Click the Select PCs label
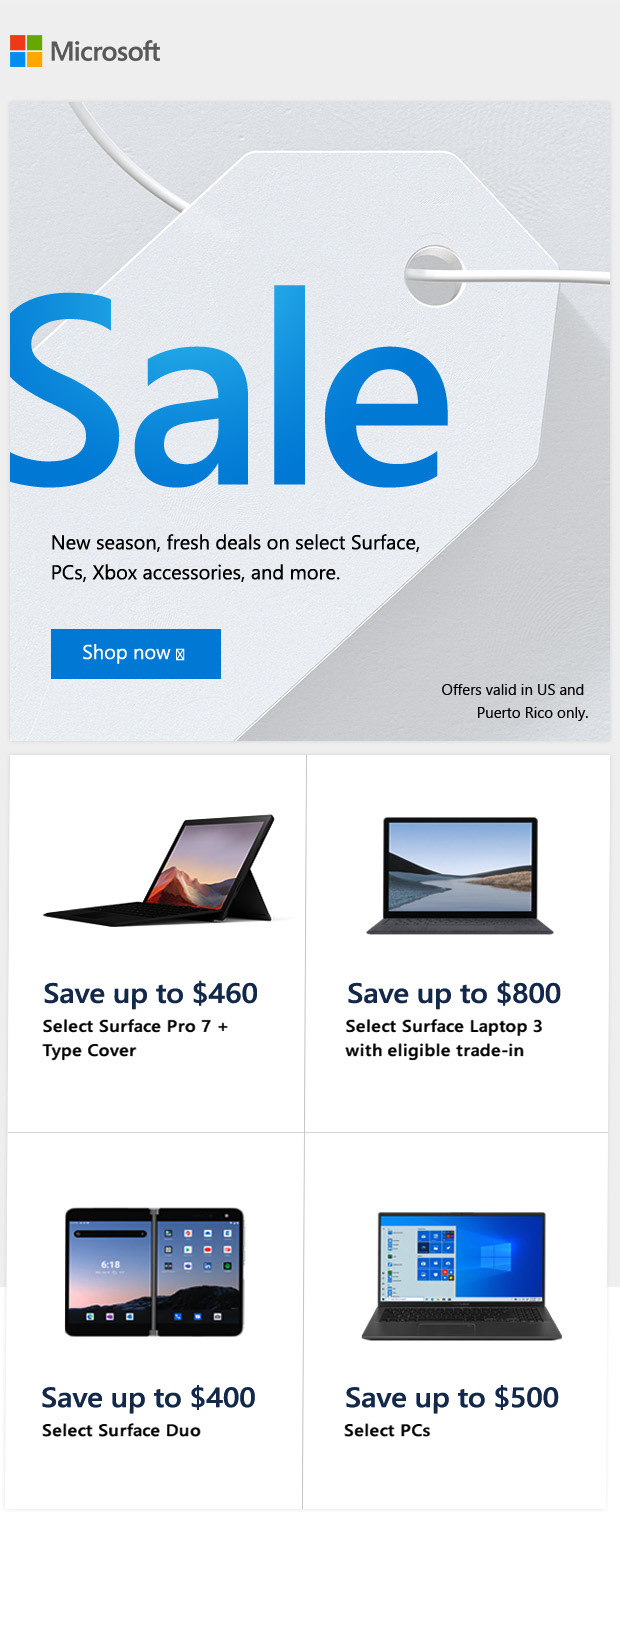Screen dimensions: 620x1650 [x=387, y=1431]
